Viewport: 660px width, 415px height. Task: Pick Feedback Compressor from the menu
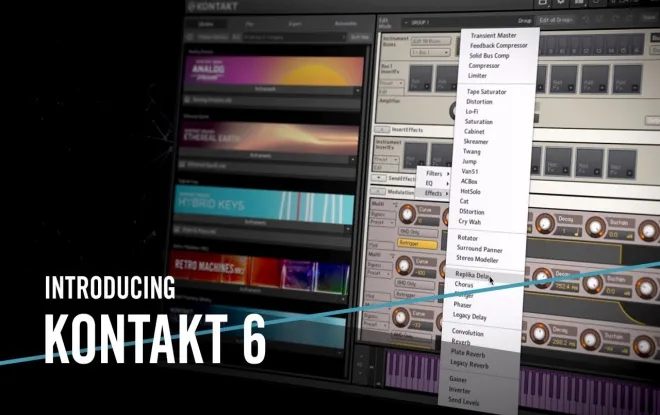(498, 45)
